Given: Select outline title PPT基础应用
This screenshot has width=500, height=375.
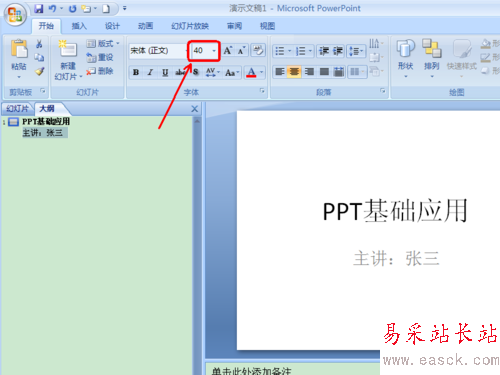Looking at the screenshot, I should 46,122.
